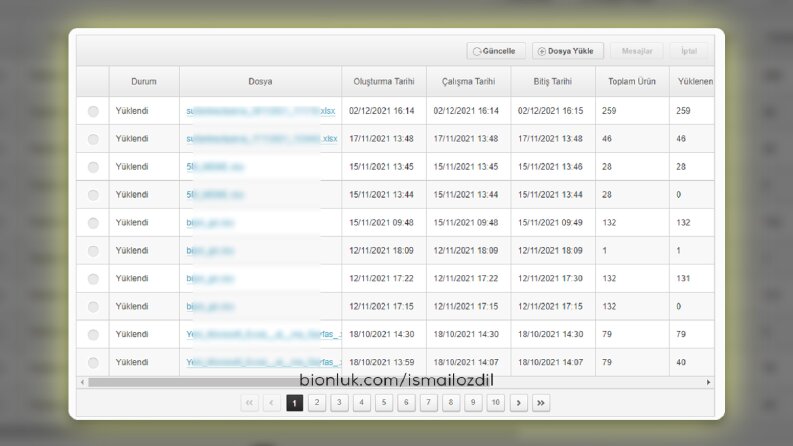Click Yüklendi status in 02/12/2021 row

pyautogui.click(x=131, y=111)
